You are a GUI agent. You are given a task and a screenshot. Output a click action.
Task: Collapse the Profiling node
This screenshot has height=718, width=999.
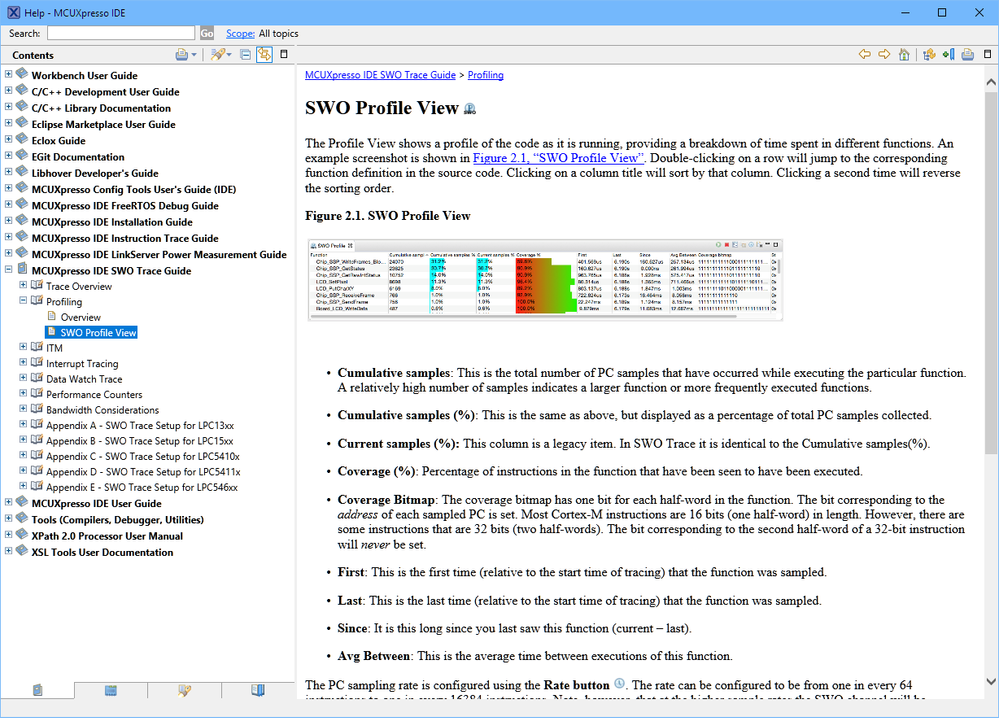pyautogui.click(x=23, y=300)
